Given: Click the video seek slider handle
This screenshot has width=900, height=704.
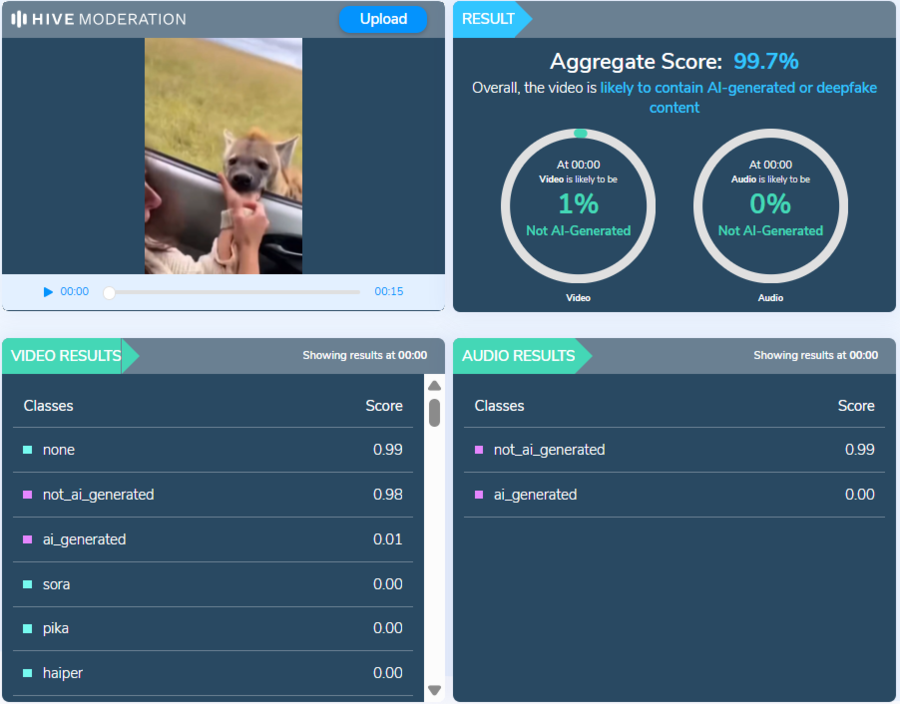Looking at the screenshot, I should [x=110, y=292].
